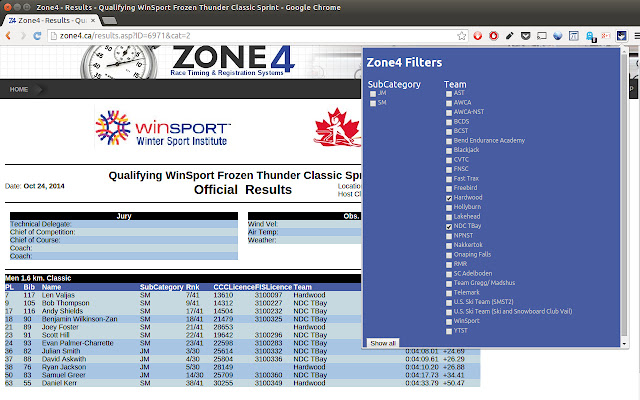Viewport: 640px width, 400px height.
Task: Open a new browser tab
Action: click(x=109, y=20)
